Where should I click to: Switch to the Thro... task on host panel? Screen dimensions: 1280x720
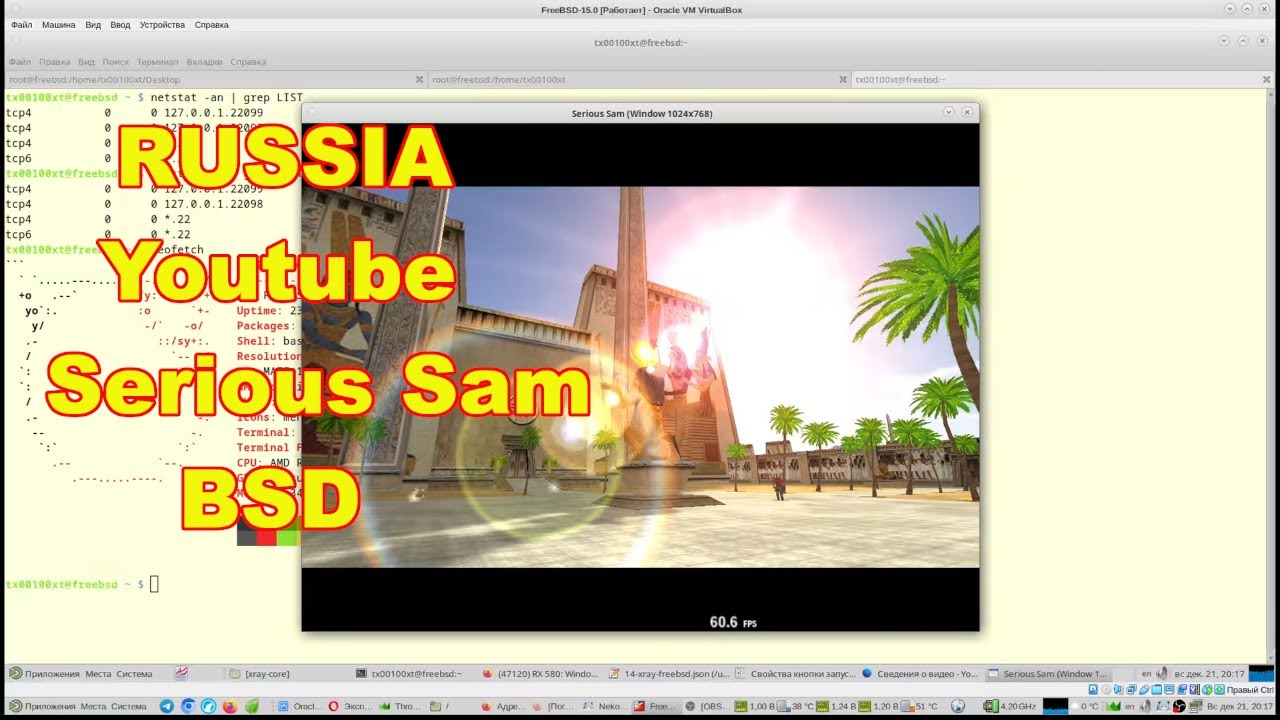tap(401, 706)
